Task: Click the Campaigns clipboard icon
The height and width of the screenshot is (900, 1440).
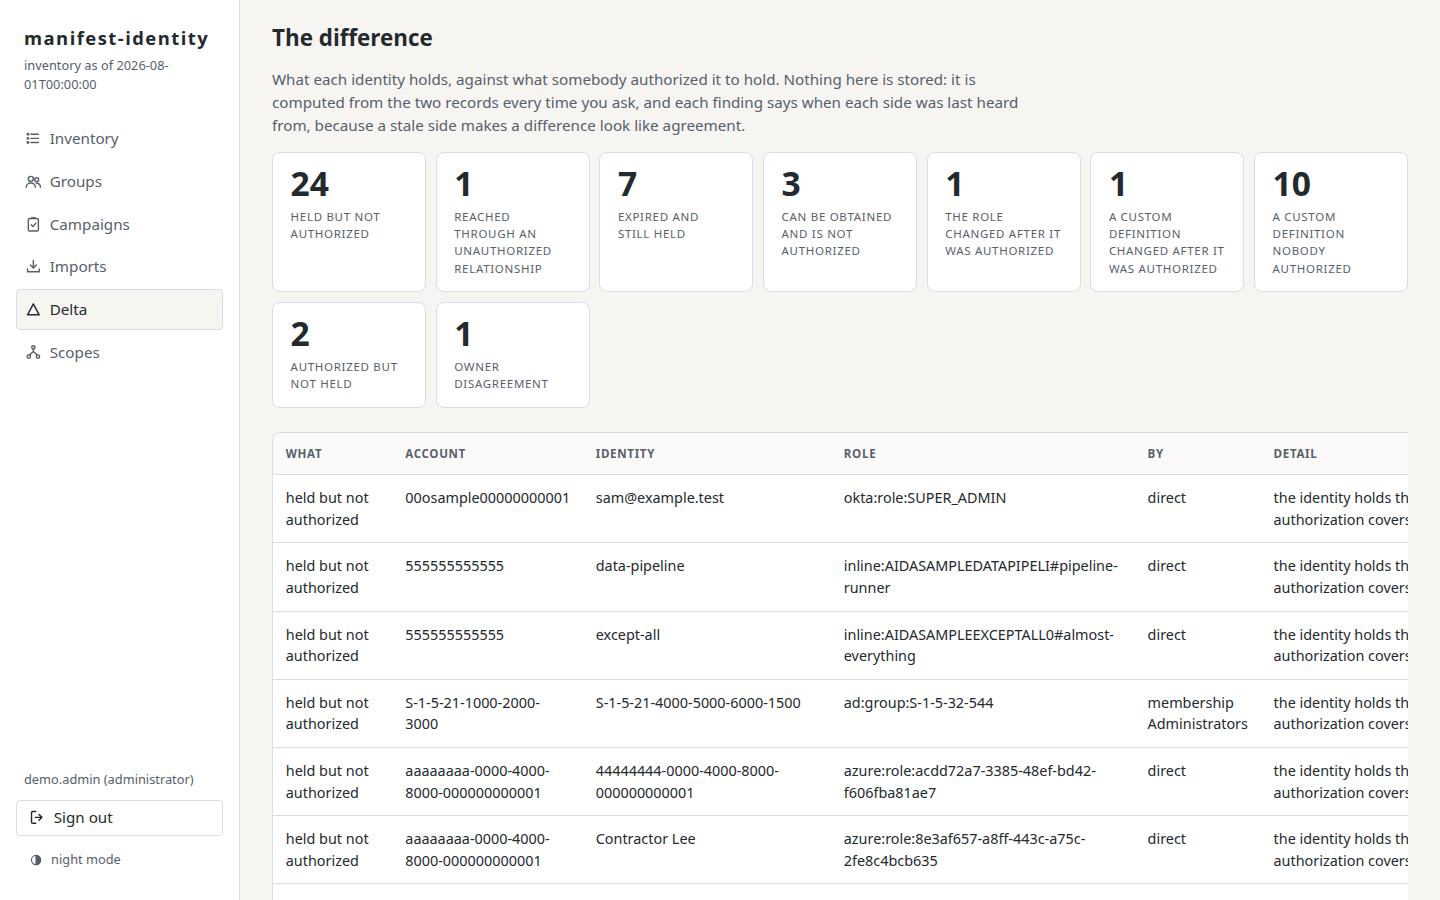Action: (33, 225)
